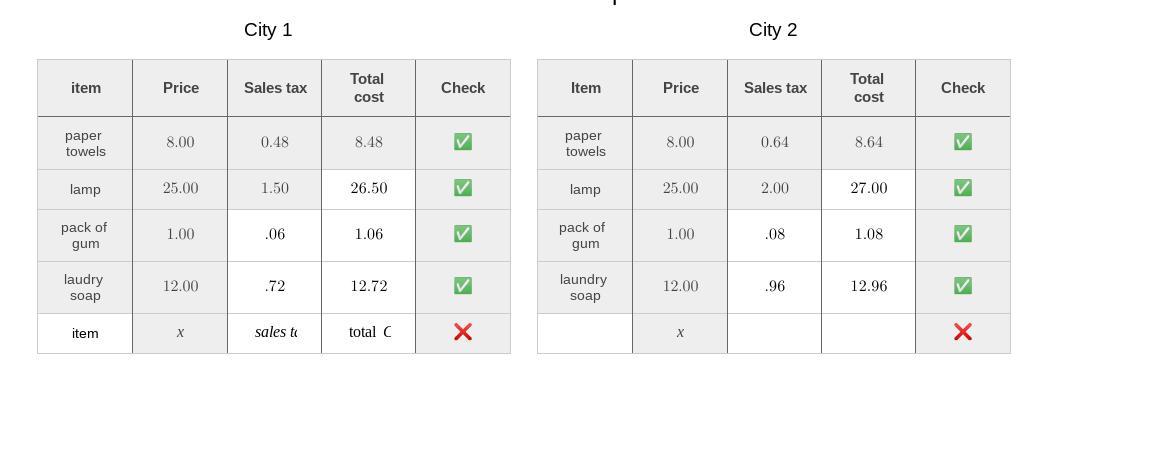The image size is (1155, 449).
Task: Click the red X in City 2 table
Action: pyautogui.click(x=963, y=332)
